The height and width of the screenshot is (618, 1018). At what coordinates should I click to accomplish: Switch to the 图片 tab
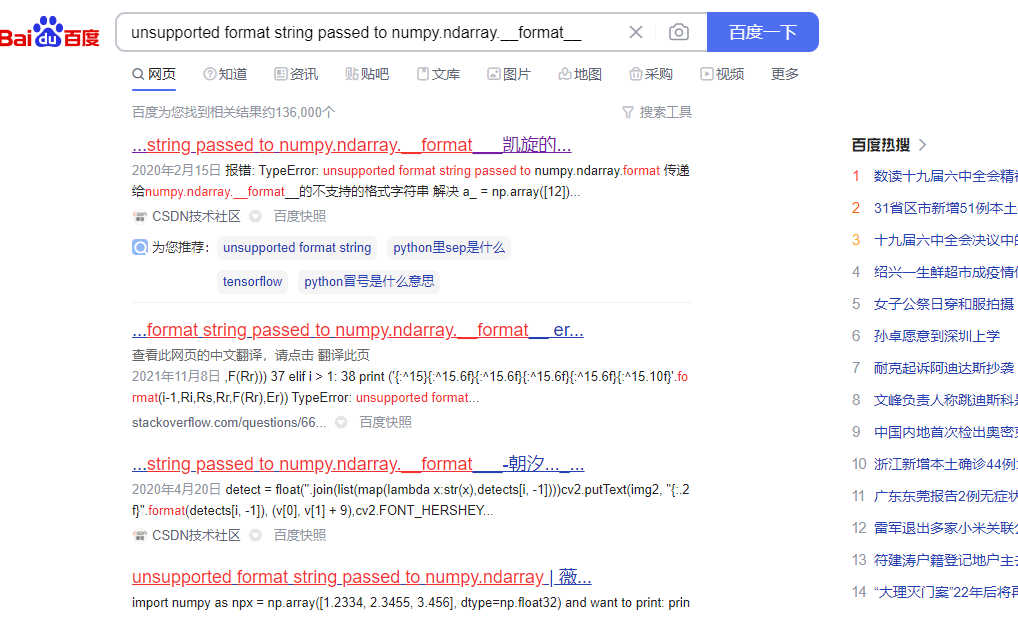509,74
